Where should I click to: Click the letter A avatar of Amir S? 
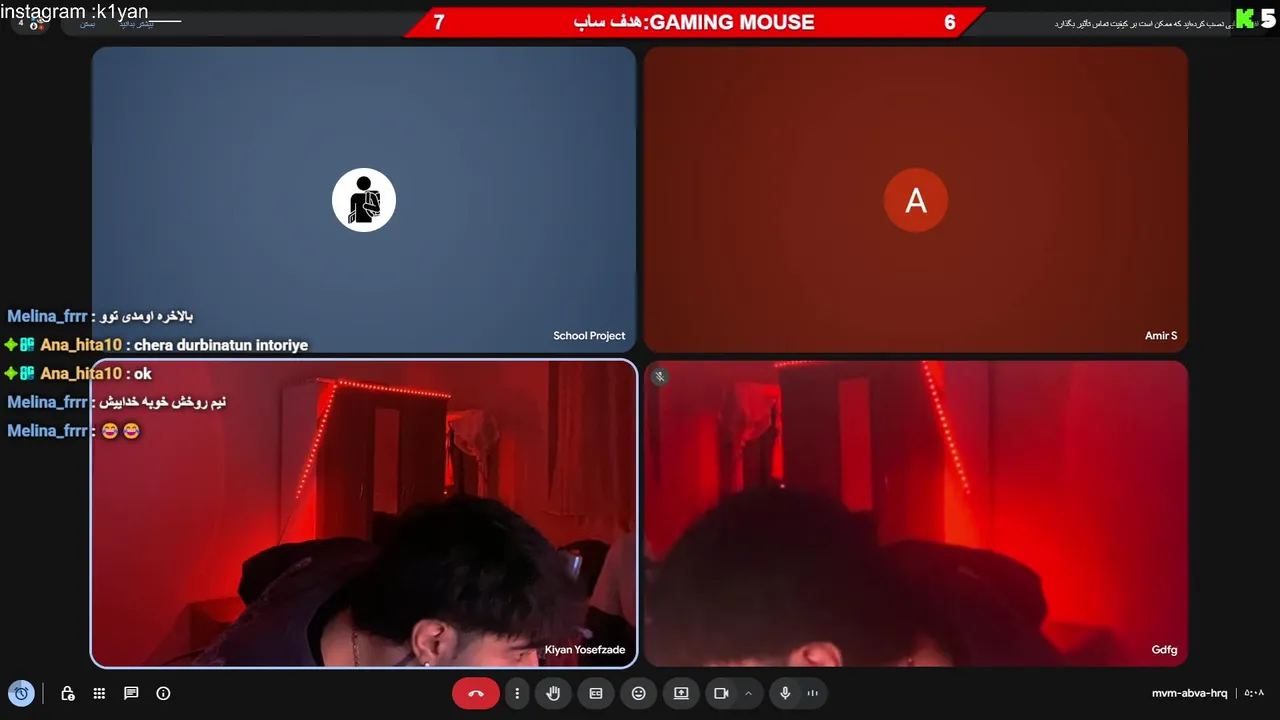[x=916, y=200]
